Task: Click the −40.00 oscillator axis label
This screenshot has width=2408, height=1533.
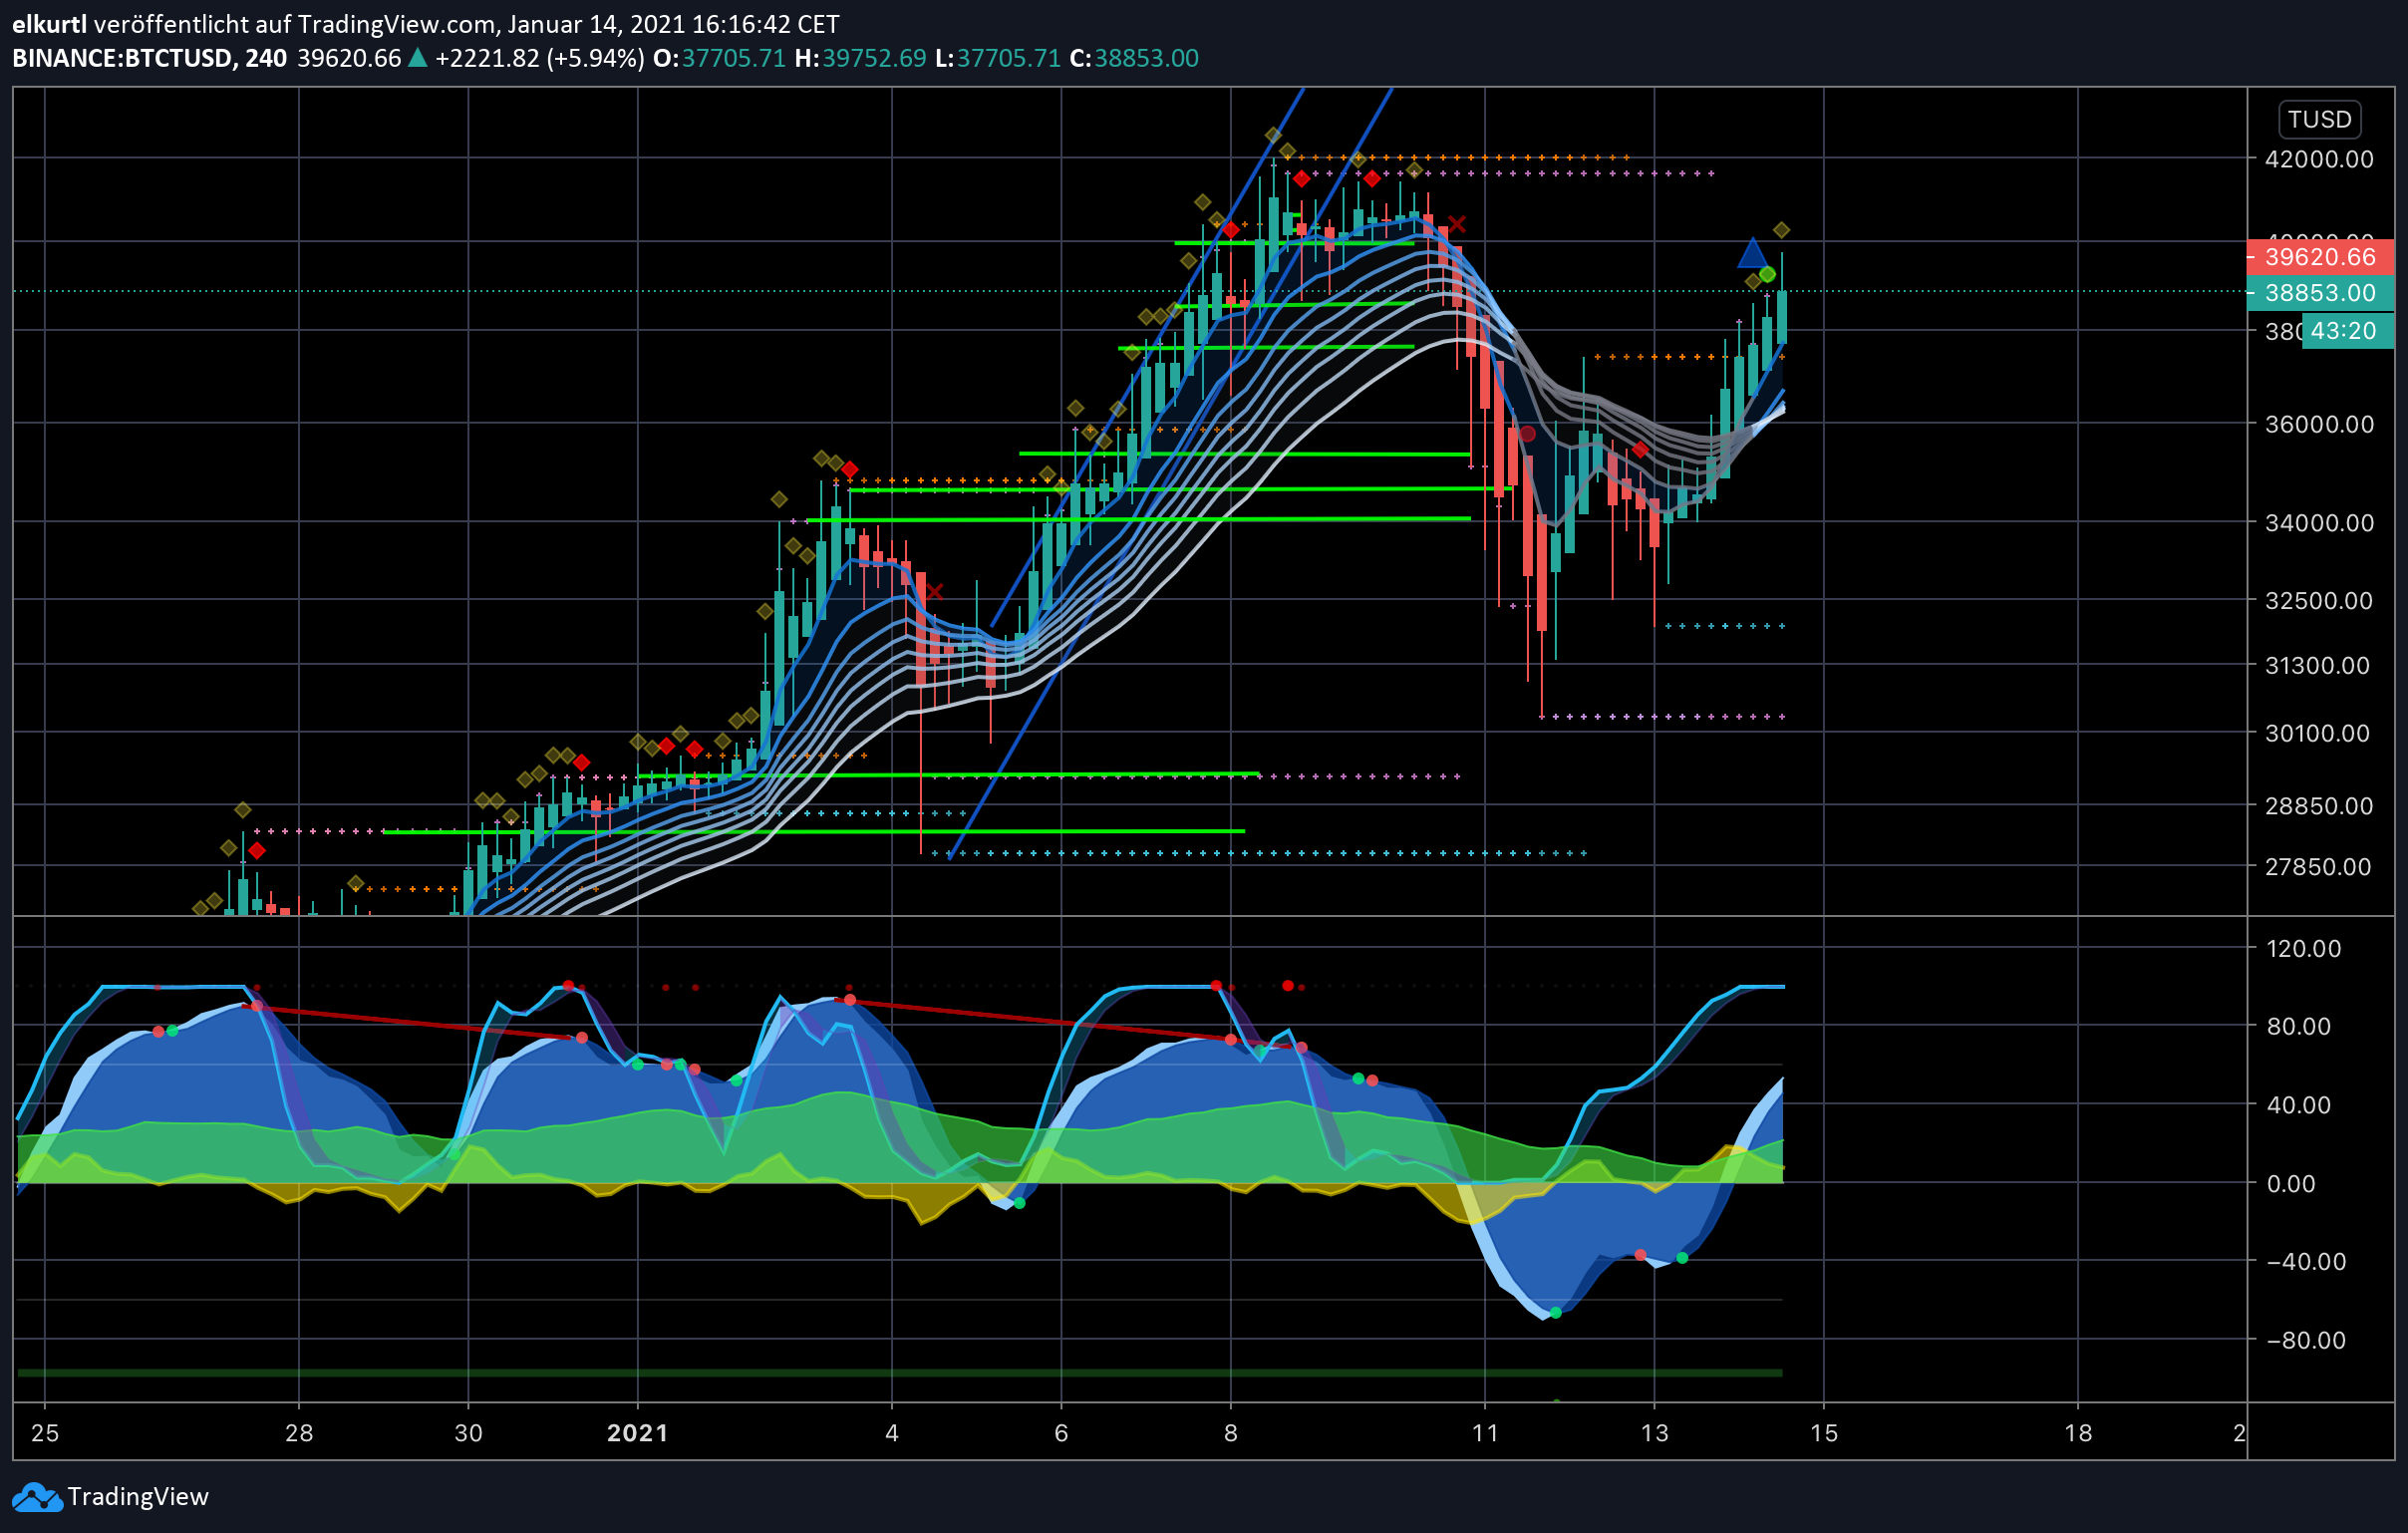Action: click(x=2306, y=1262)
